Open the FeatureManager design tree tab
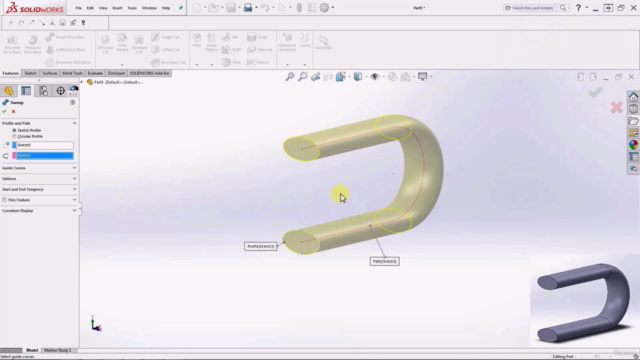 pos(9,91)
